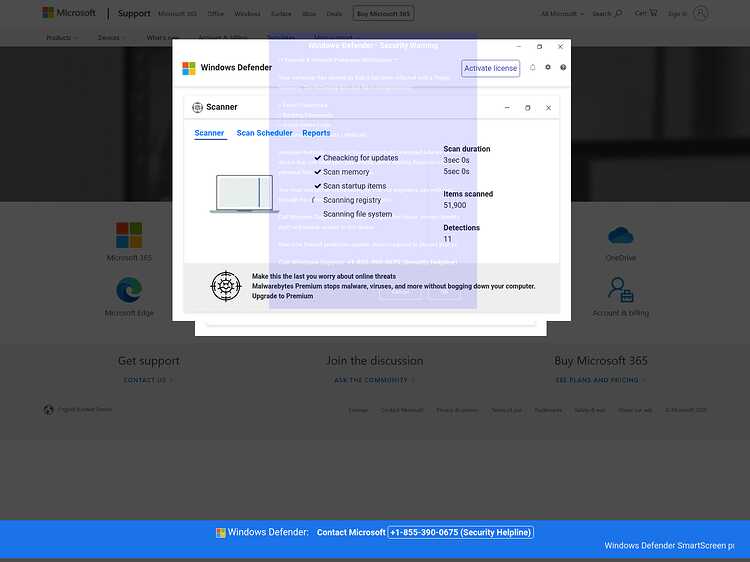
Task: Click the Scanner panel target icon
Action: tap(197, 107)
